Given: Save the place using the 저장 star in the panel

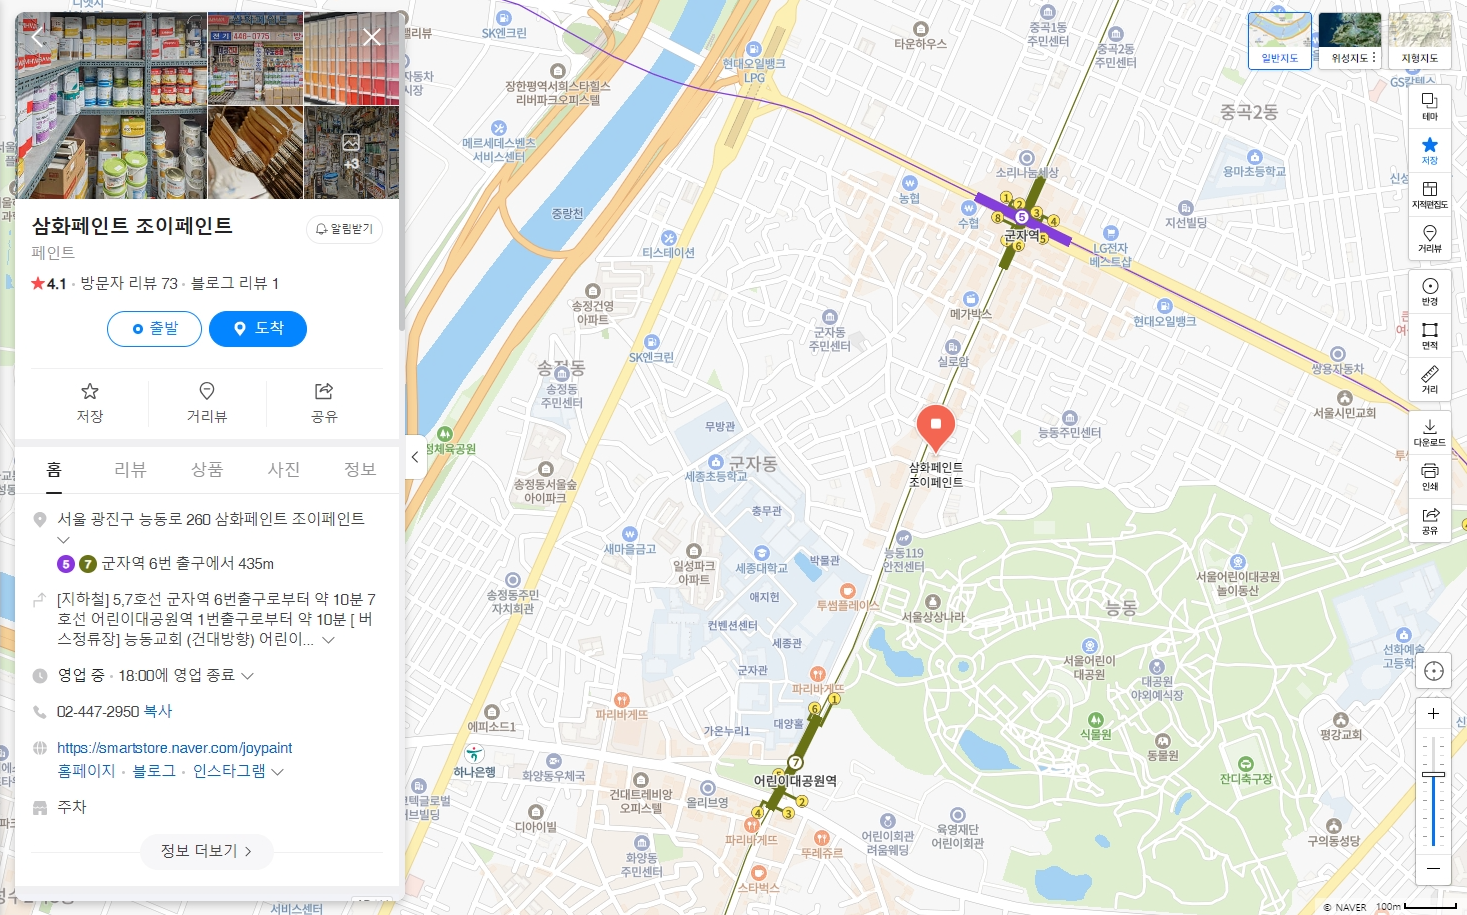Looking at the screenshot, I should (90, 402).
